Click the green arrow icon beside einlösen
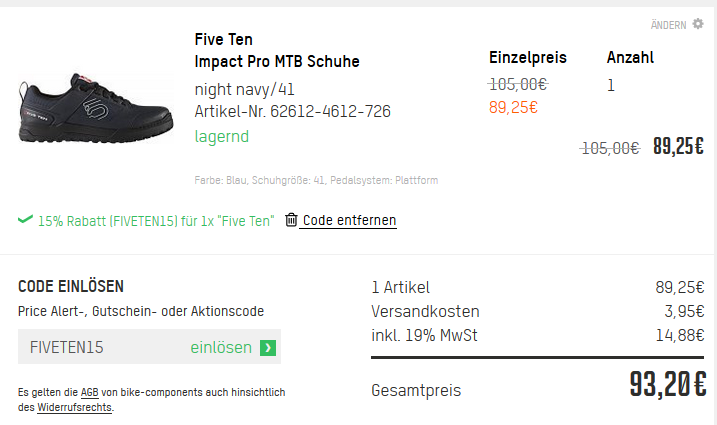The width and height of the screenshot is (717, 425). pyautogui.click(x=267, y=348)
